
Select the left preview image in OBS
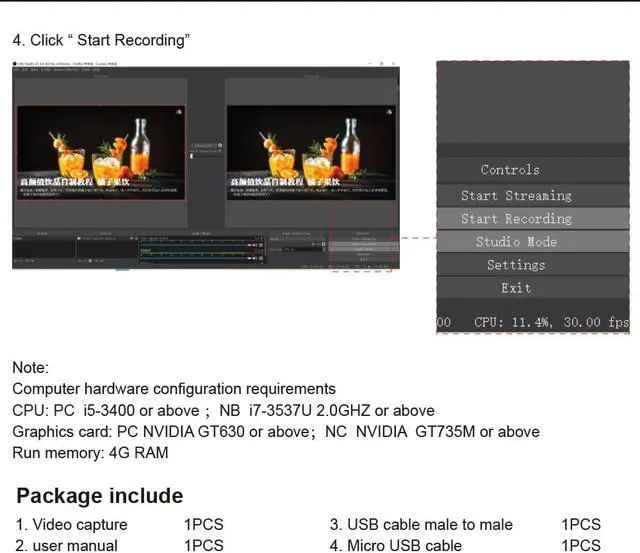point(101,153)
